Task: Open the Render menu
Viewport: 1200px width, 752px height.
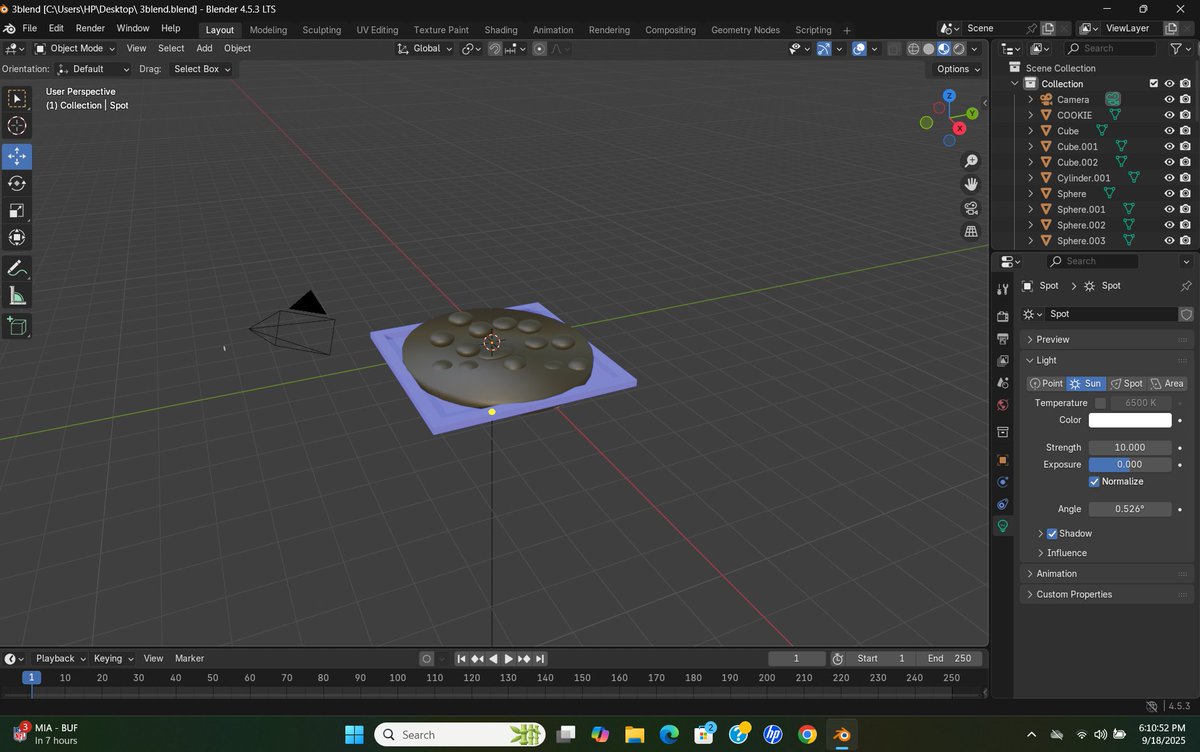Action: 90,28
